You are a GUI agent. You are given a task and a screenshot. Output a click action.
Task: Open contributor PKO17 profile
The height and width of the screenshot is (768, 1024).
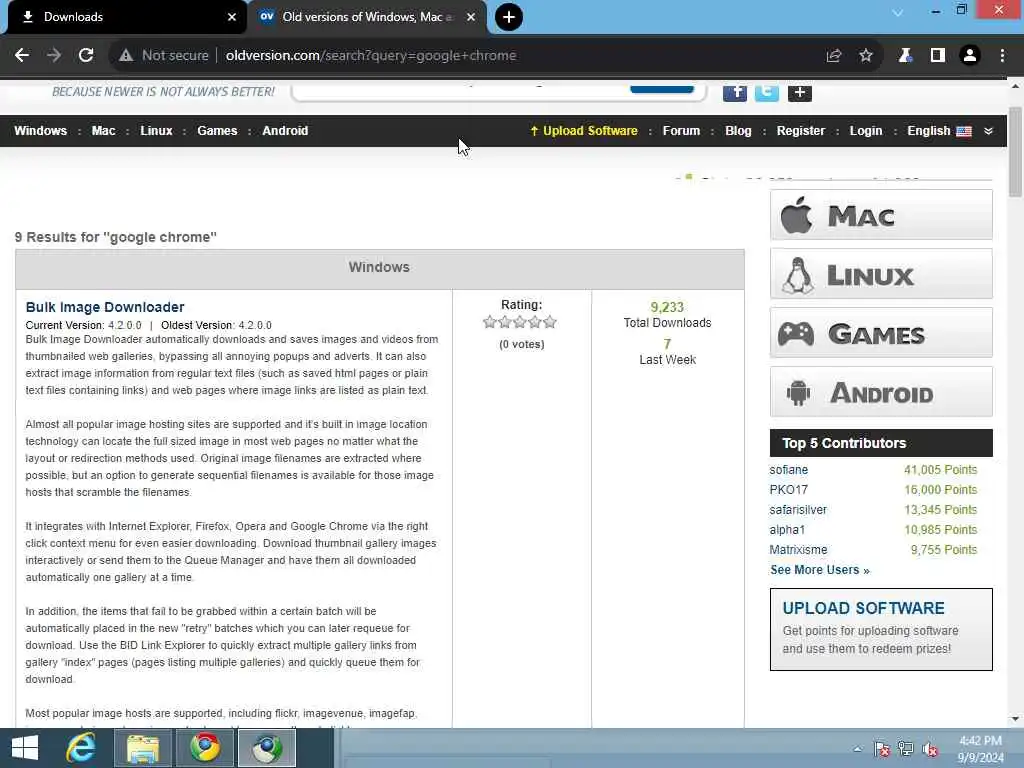pos(788,490)
